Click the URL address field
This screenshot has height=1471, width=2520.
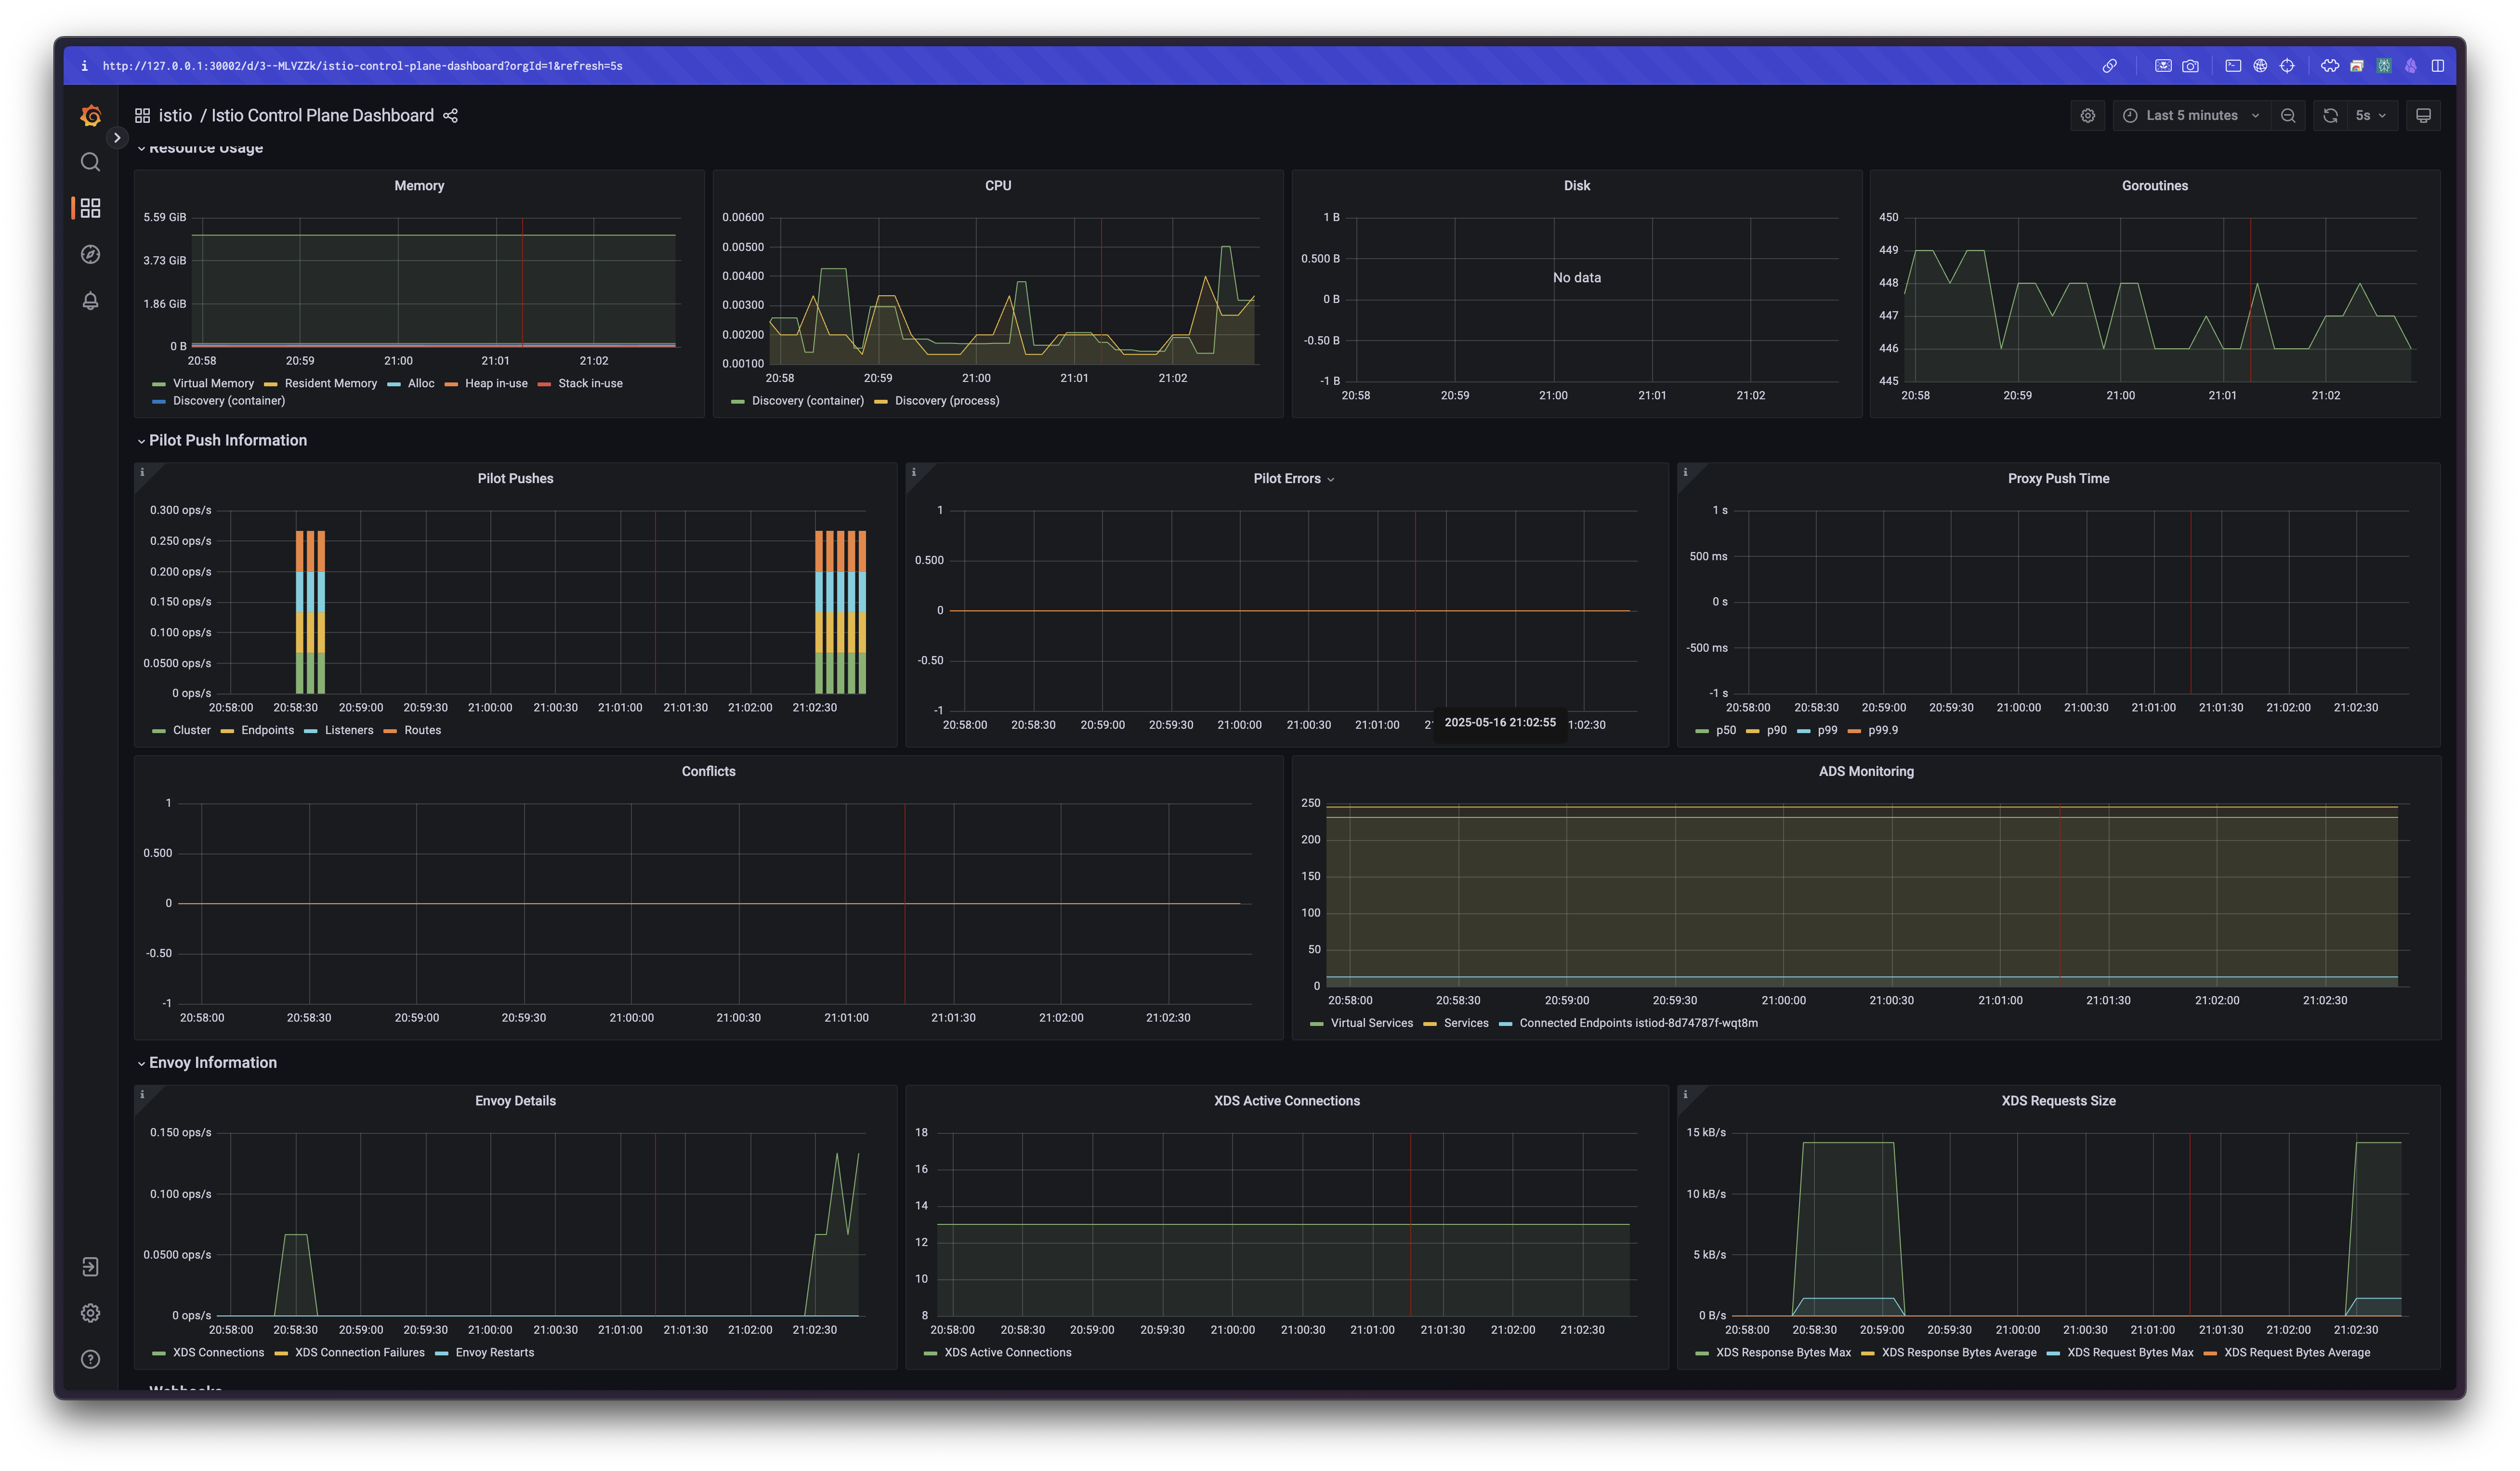(x=362, y=66)
